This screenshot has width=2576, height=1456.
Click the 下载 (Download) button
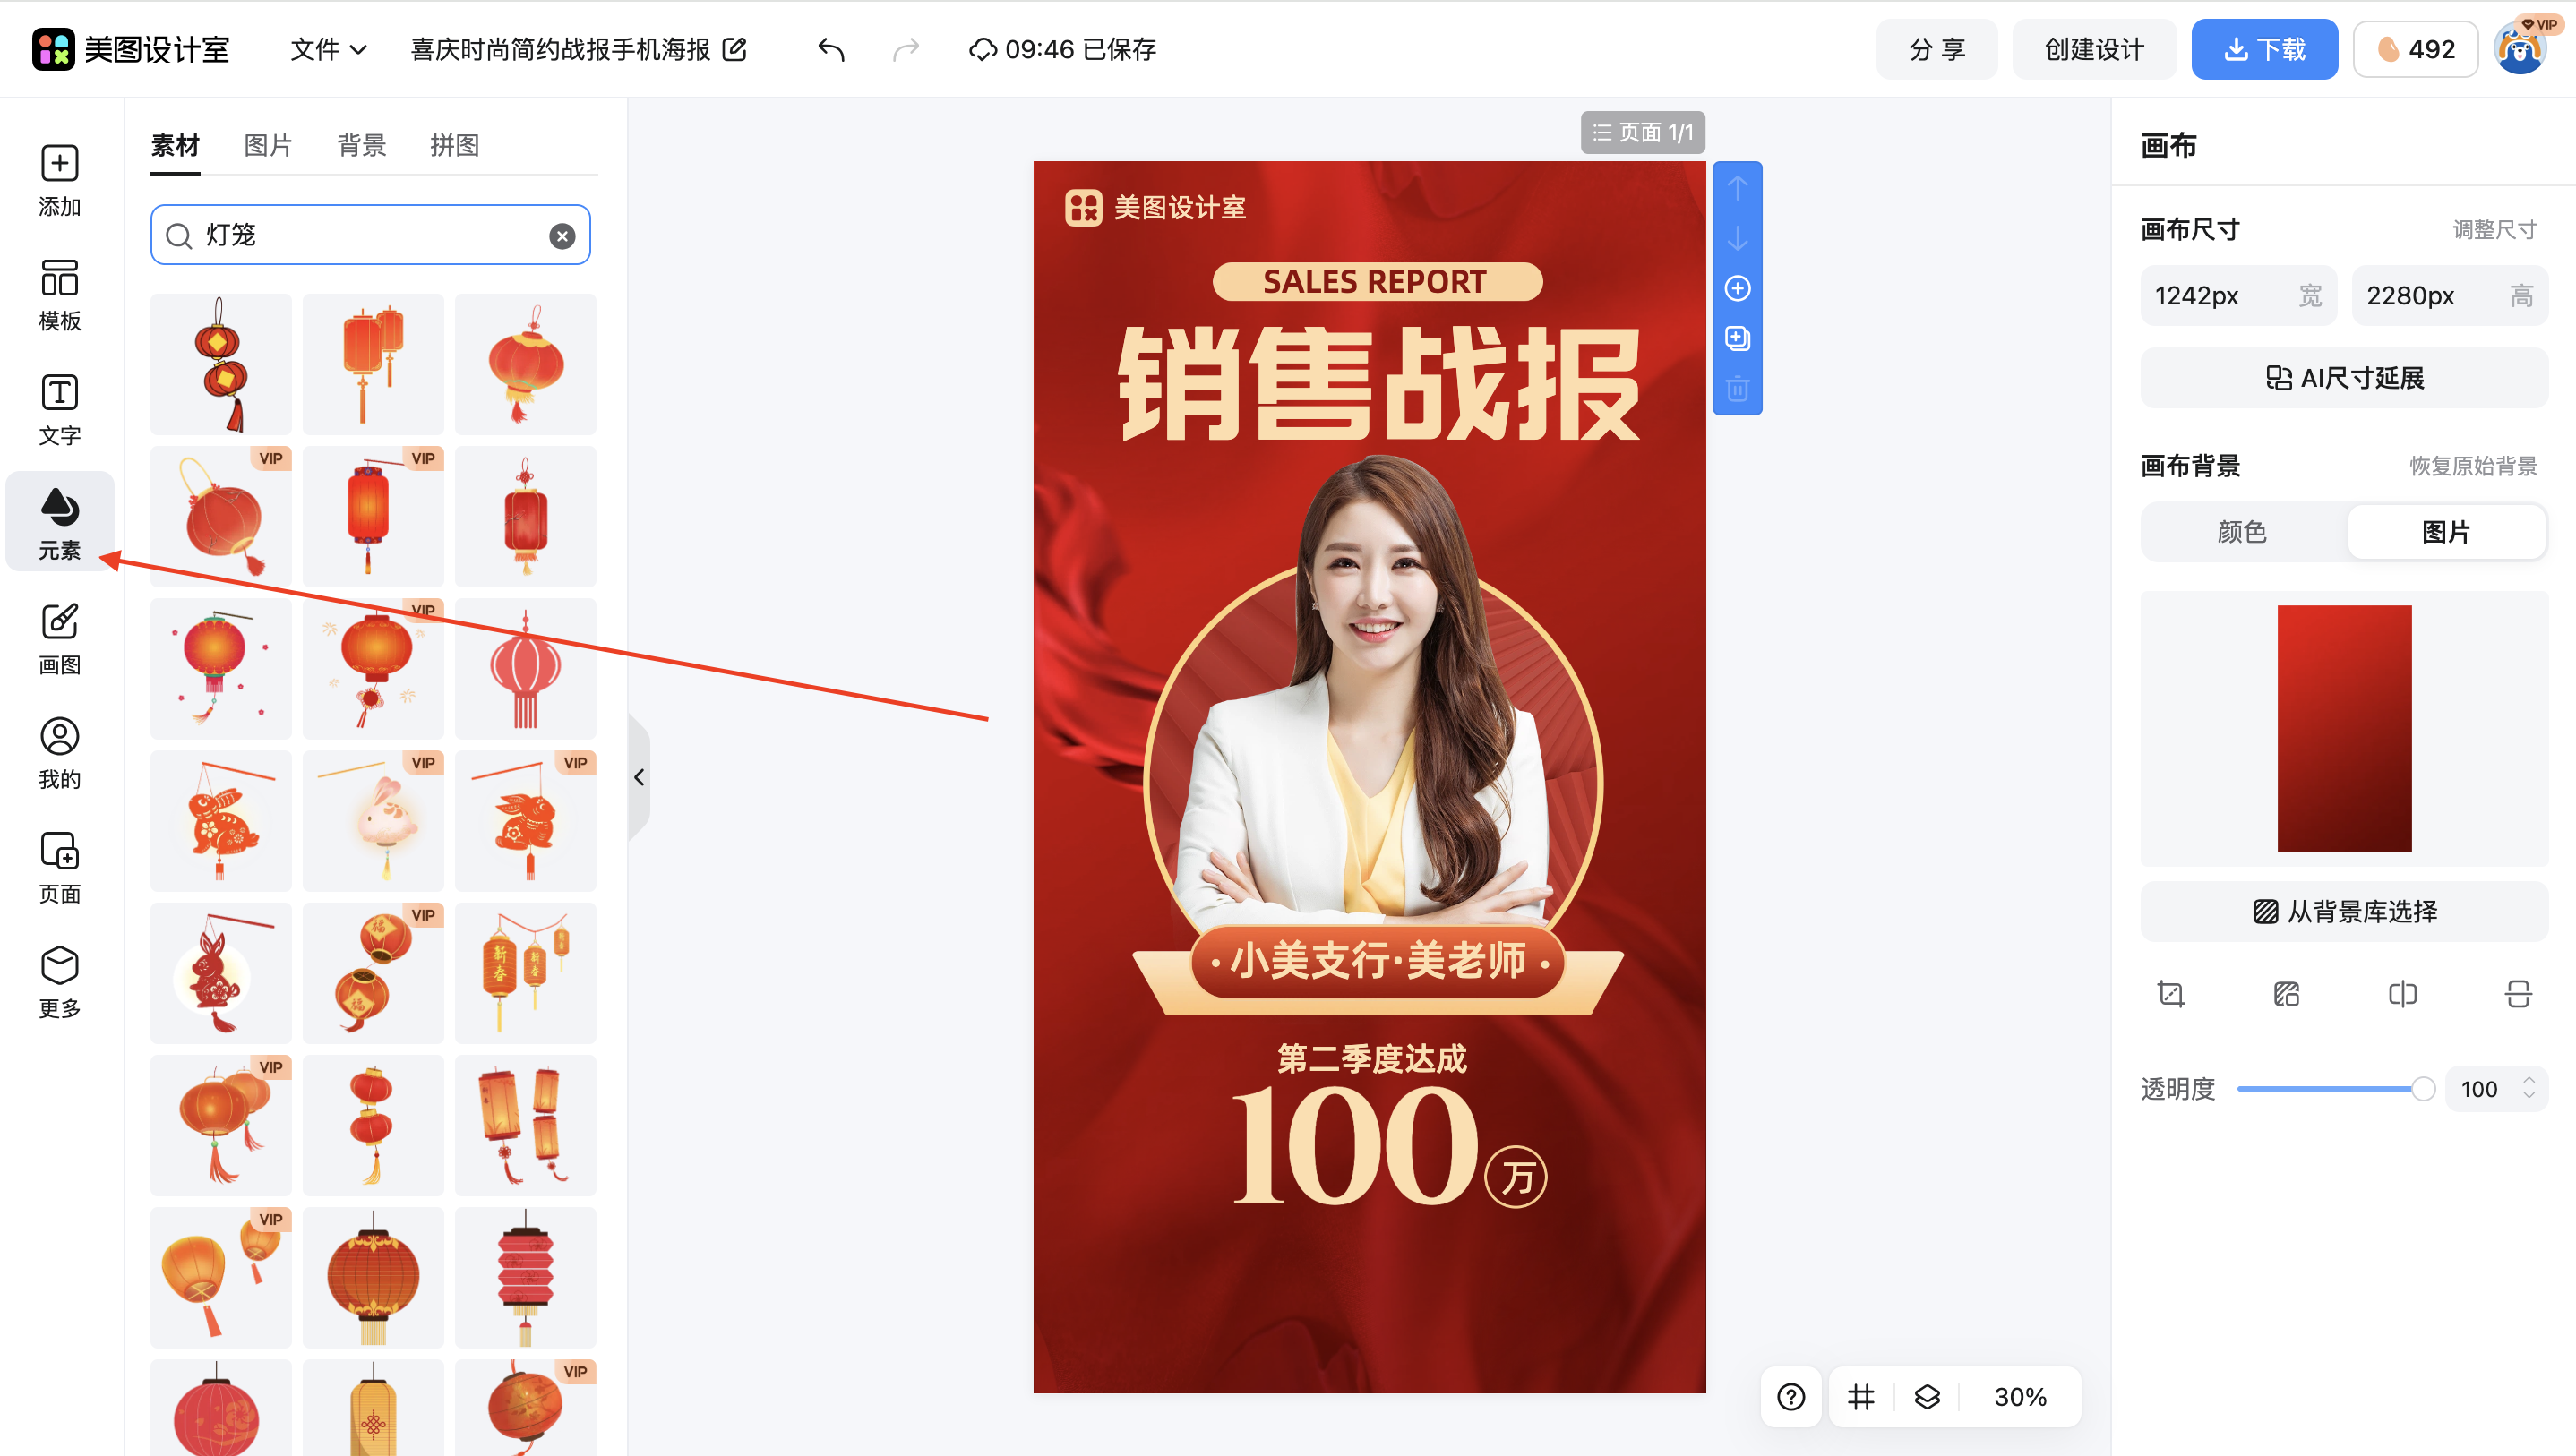tap(2264, 48)
